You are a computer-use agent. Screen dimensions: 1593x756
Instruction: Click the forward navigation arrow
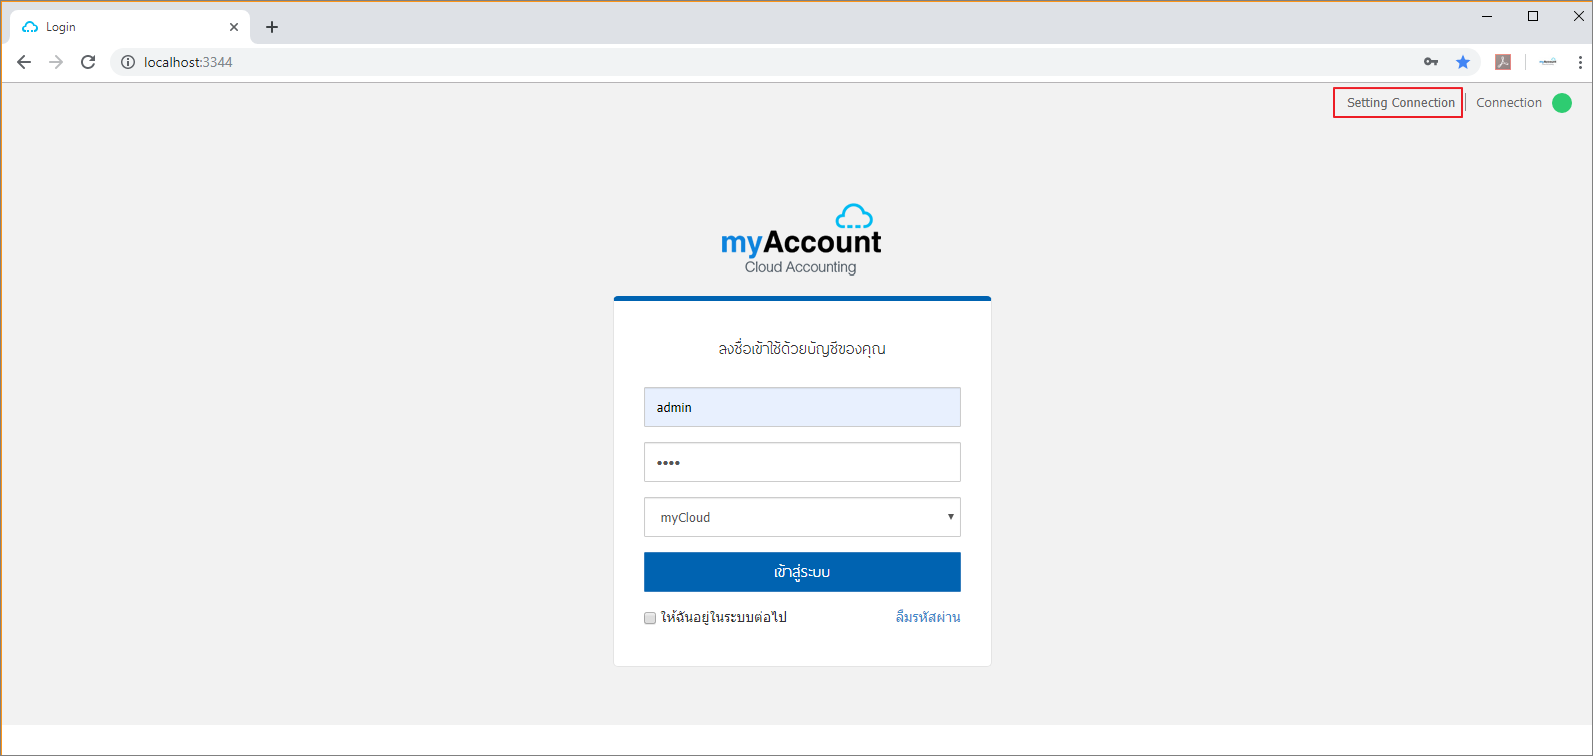coord(56,62)
